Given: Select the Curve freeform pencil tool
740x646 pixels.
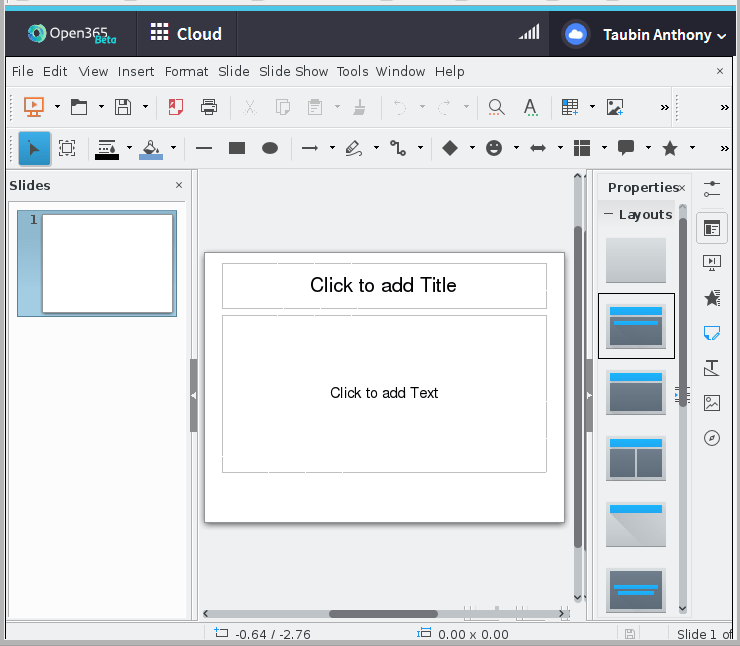Looking at the screenshot, I should [353, 148].
